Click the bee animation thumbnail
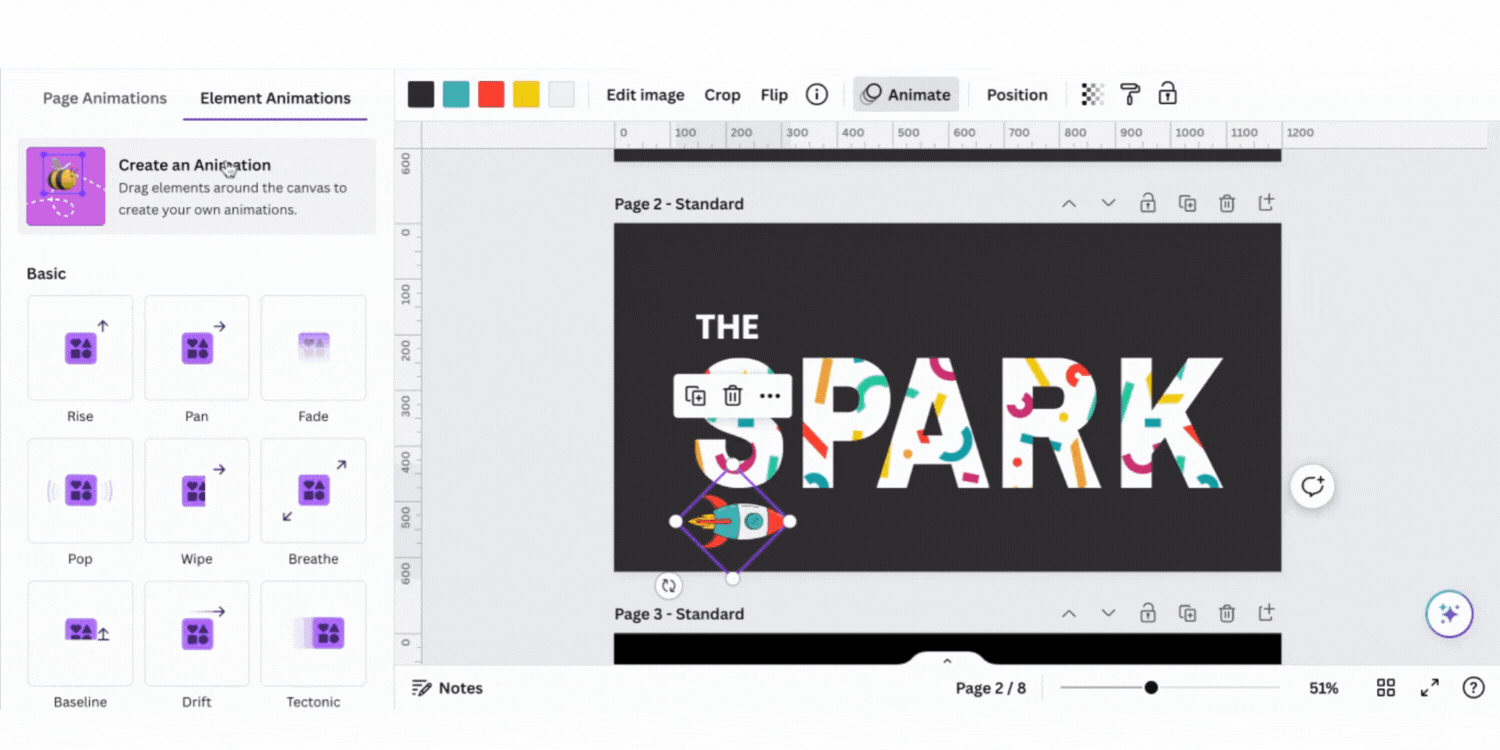The image size is (1500, 750). 66,187
